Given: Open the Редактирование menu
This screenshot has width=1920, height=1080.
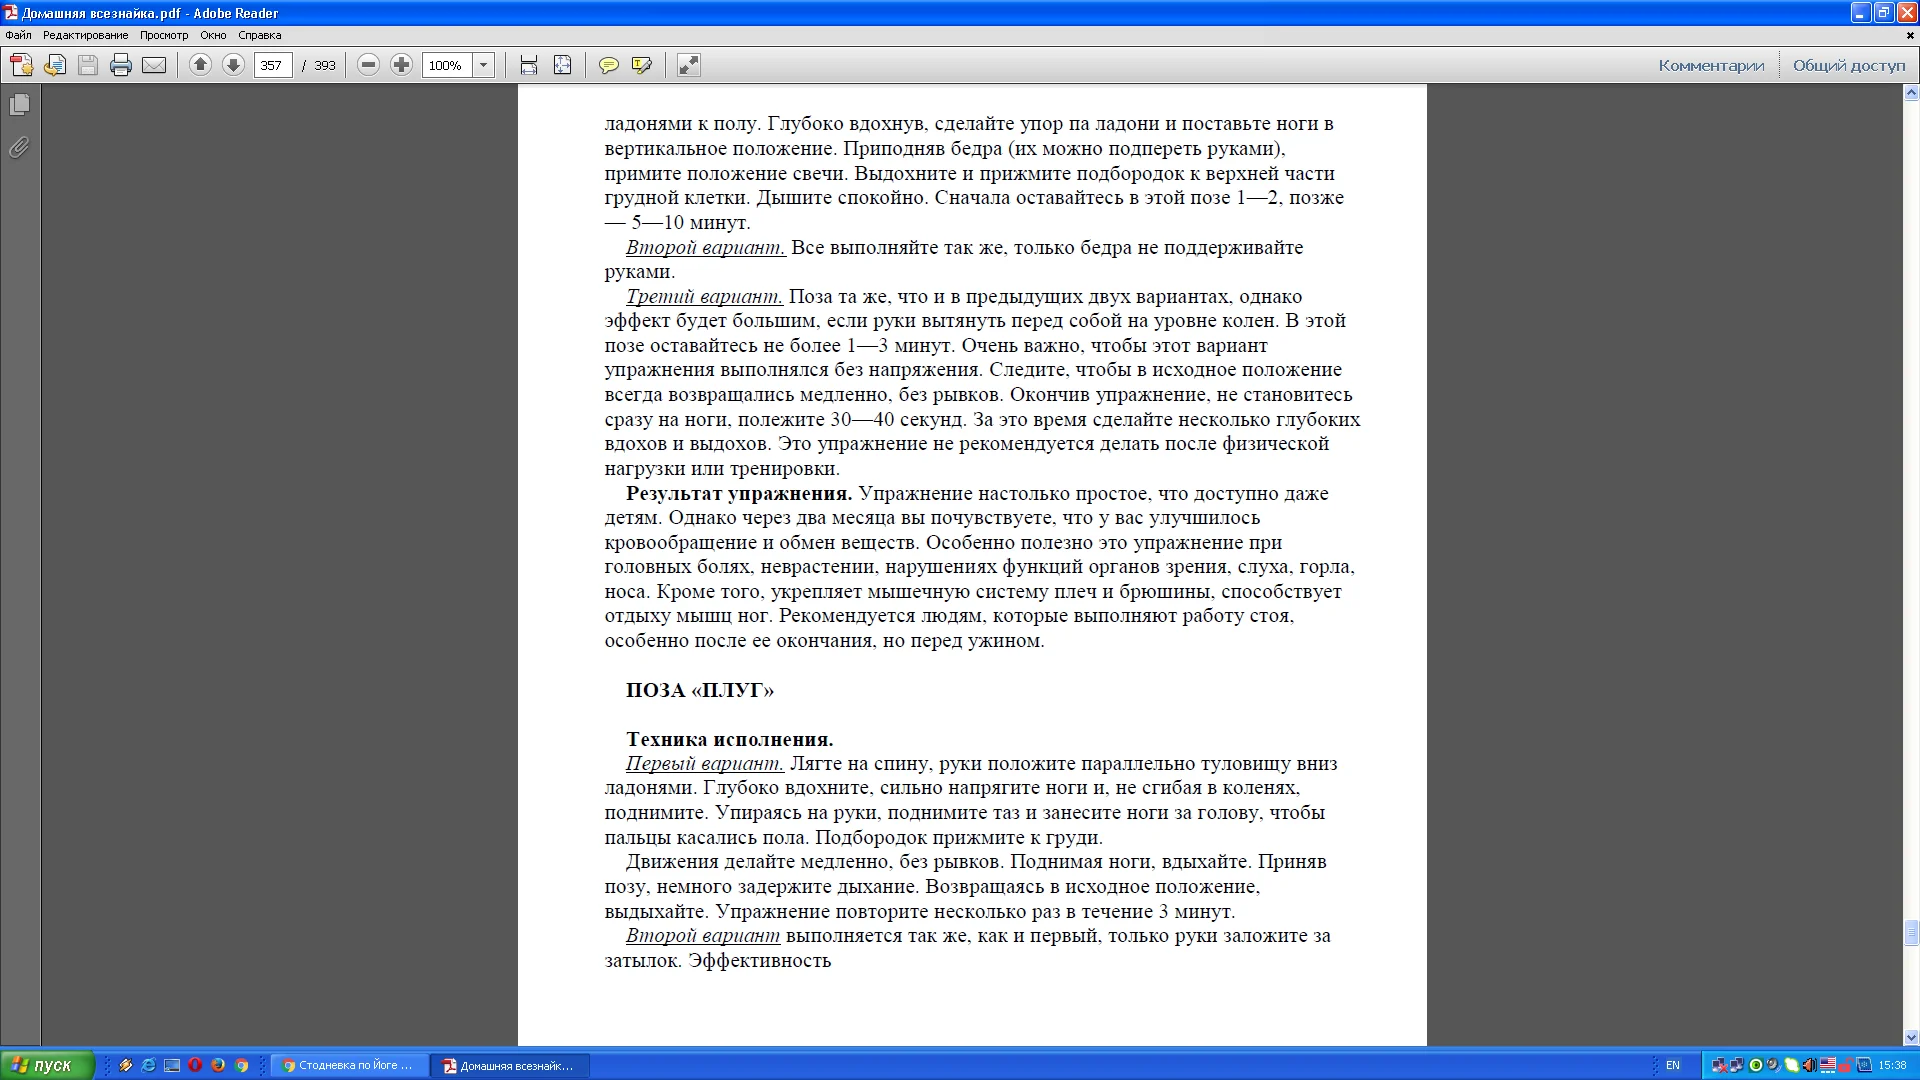Looking at the screenshot, I should [85, 35].
